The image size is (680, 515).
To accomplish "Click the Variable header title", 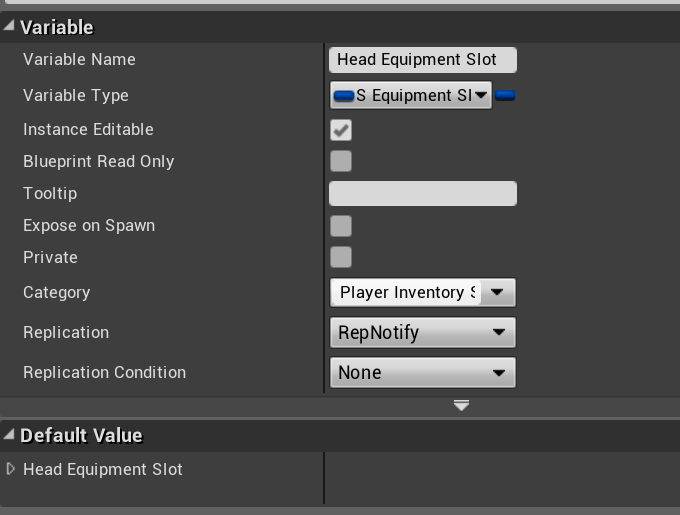I will tap(56, 27).
